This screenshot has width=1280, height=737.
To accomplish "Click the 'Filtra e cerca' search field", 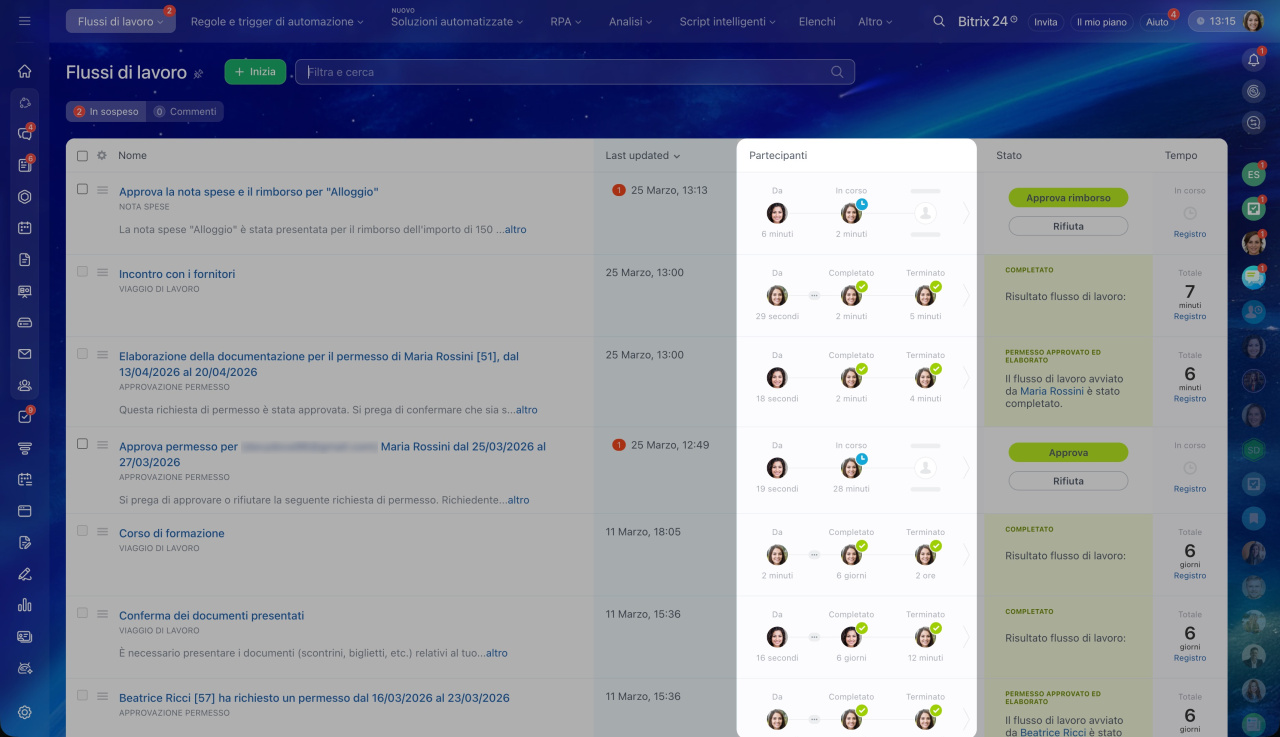I will (565, 72).
